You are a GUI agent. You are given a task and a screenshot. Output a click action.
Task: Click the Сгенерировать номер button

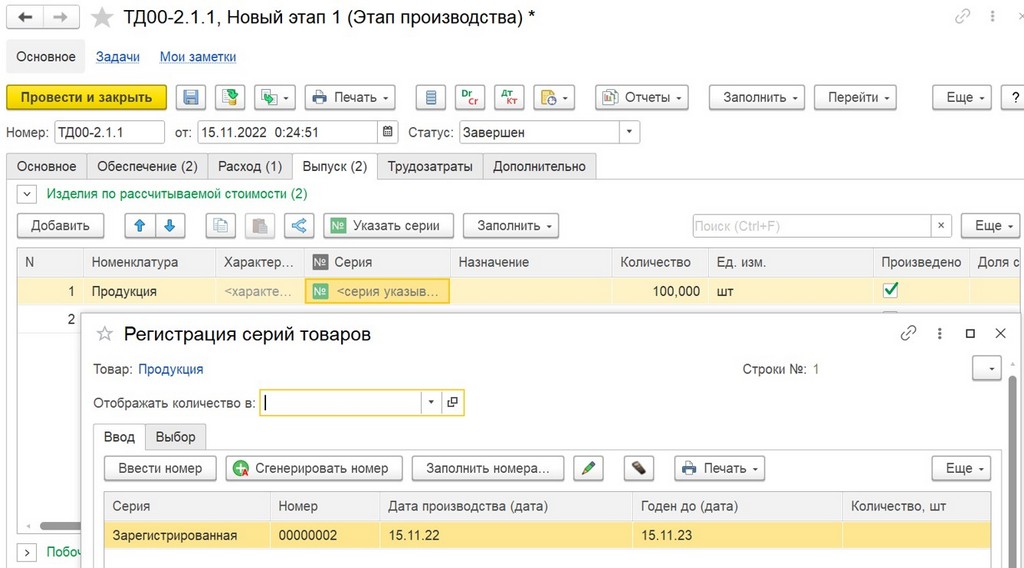click(314, 468)
